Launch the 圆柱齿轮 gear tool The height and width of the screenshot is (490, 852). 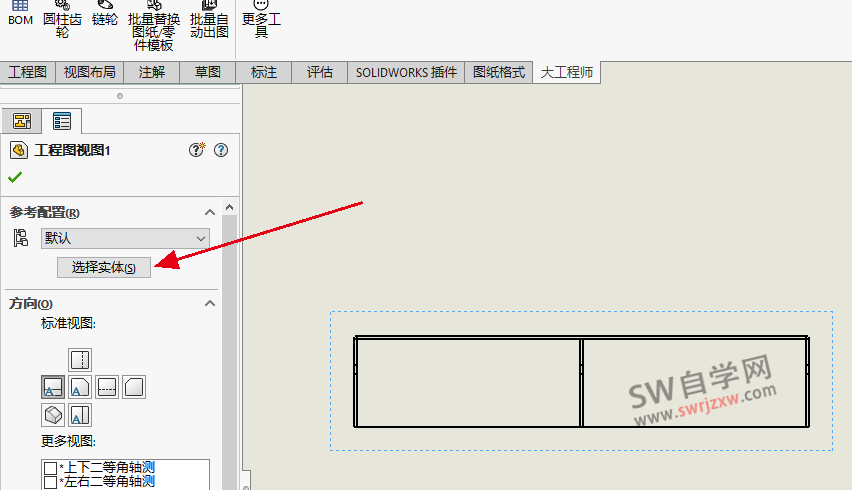click(62, 19)
